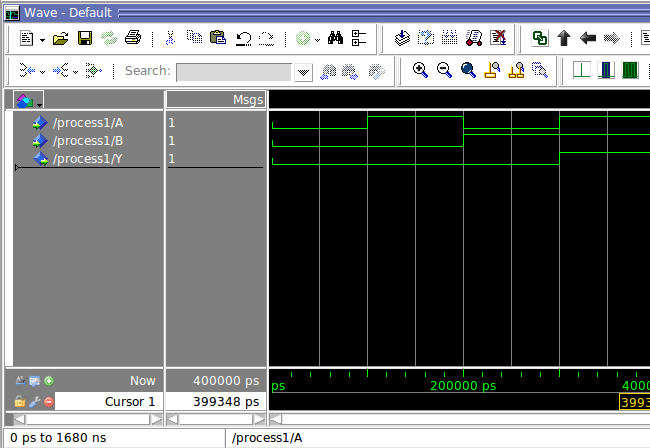Image resolution: width=650 pixels, height=448 pixels.
Task: Toggle the cursor lock icon
Action: click(x=19, y=402)
